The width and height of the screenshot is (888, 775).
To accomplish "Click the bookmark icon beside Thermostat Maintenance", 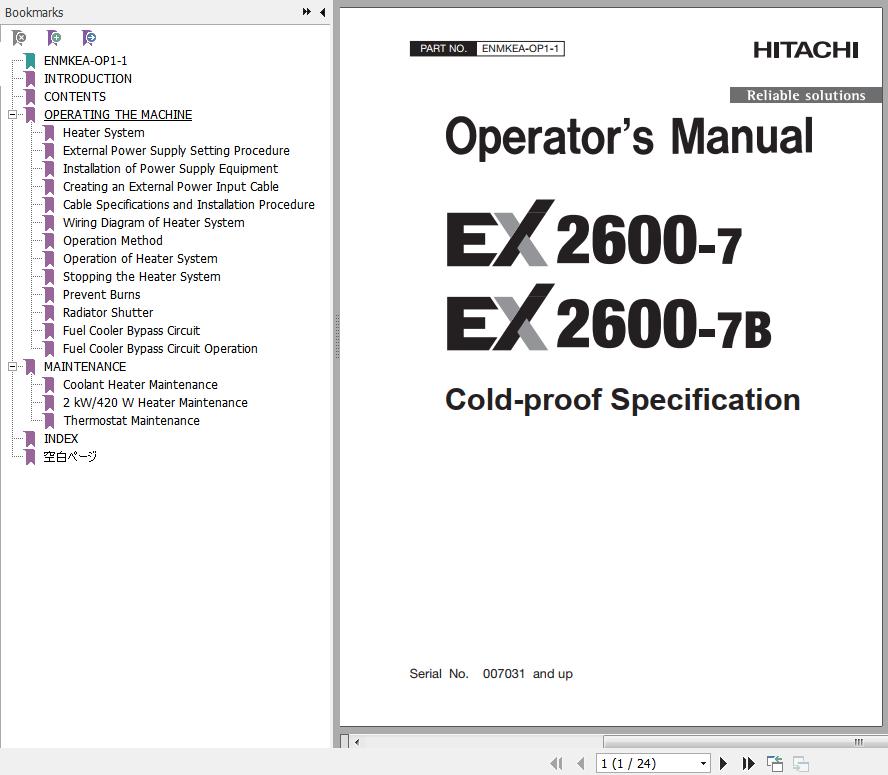I will 49,421.
